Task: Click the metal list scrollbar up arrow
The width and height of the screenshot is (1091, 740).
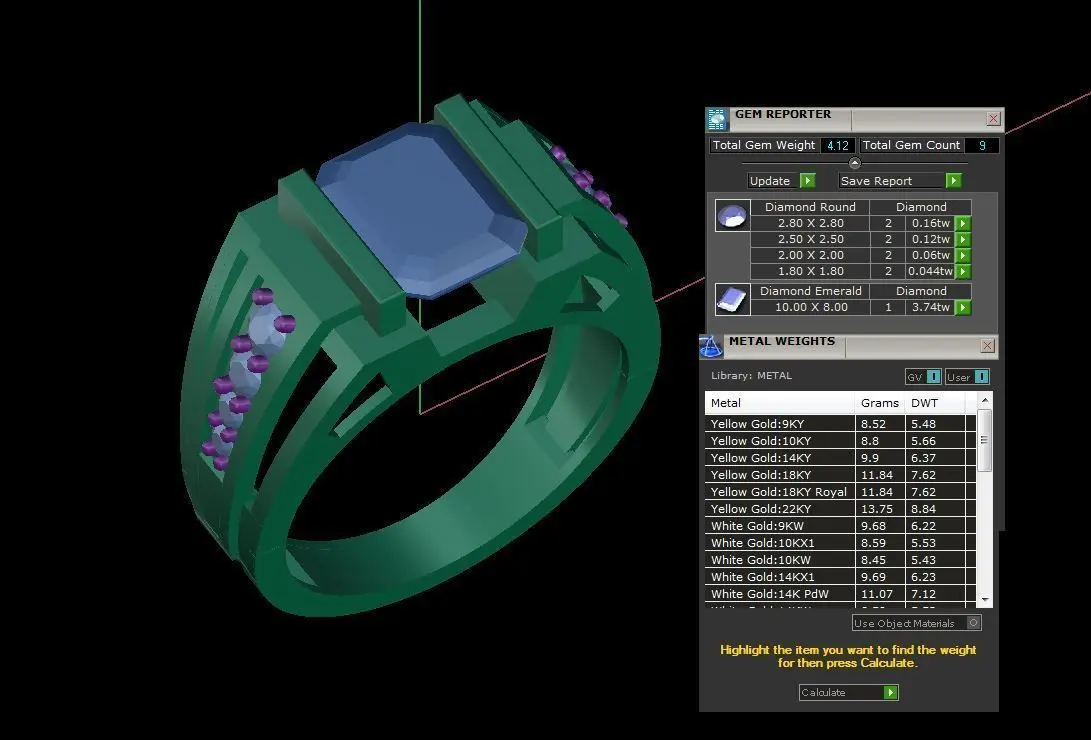Action: click(985, 400)
